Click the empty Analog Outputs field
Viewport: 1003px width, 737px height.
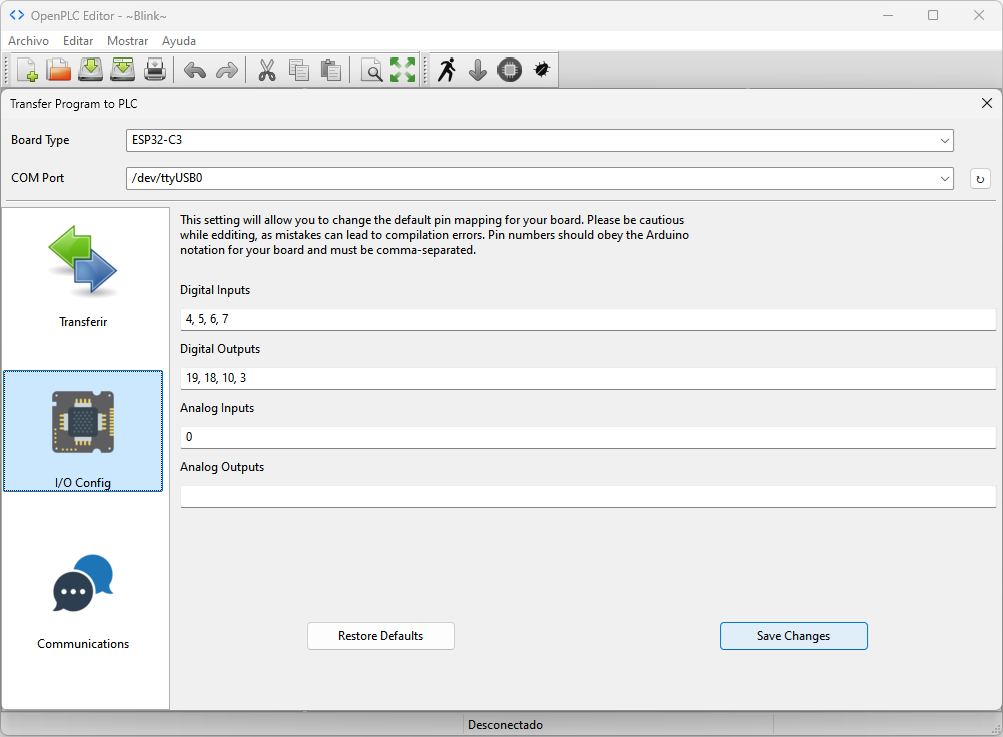(588, 497)
